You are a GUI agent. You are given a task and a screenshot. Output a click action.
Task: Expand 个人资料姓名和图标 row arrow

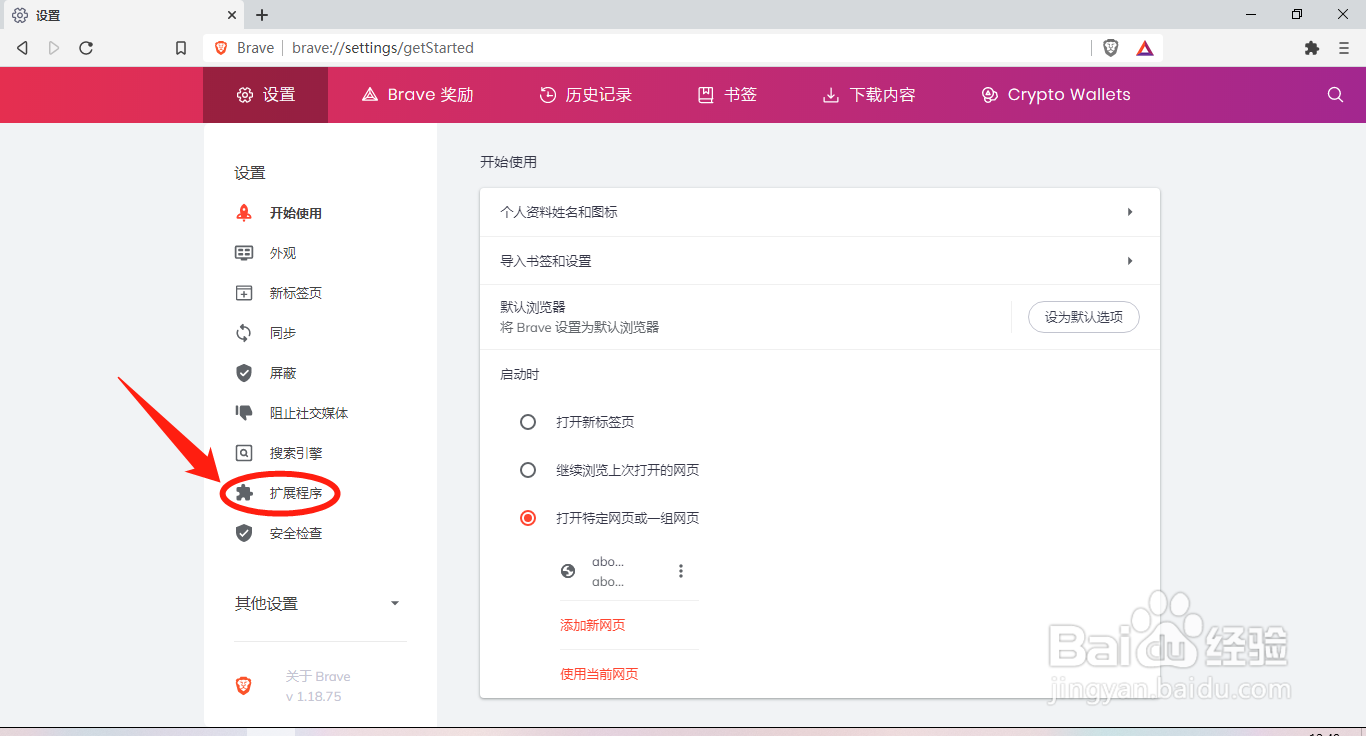(1130, 212)
